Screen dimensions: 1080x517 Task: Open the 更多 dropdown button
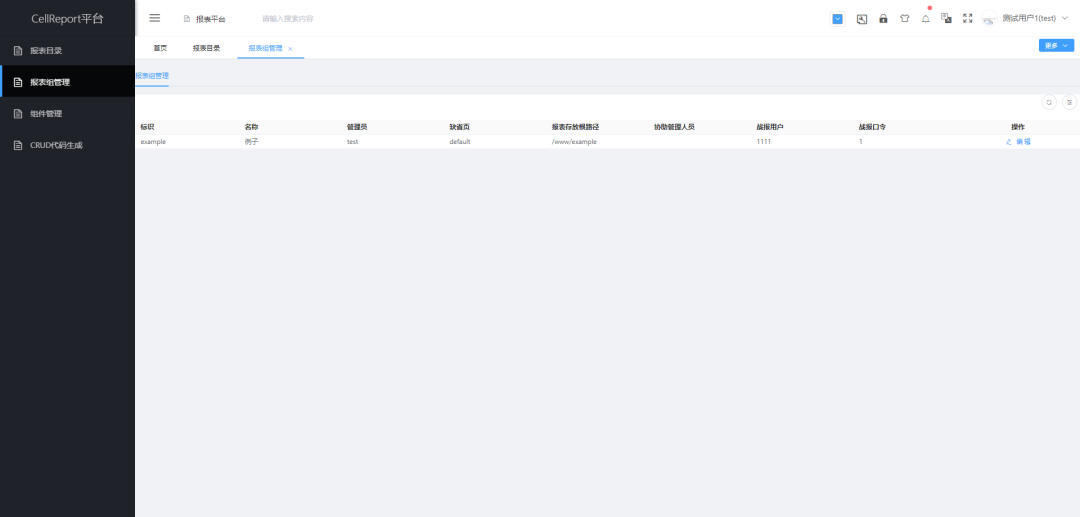pos(1056,45)
